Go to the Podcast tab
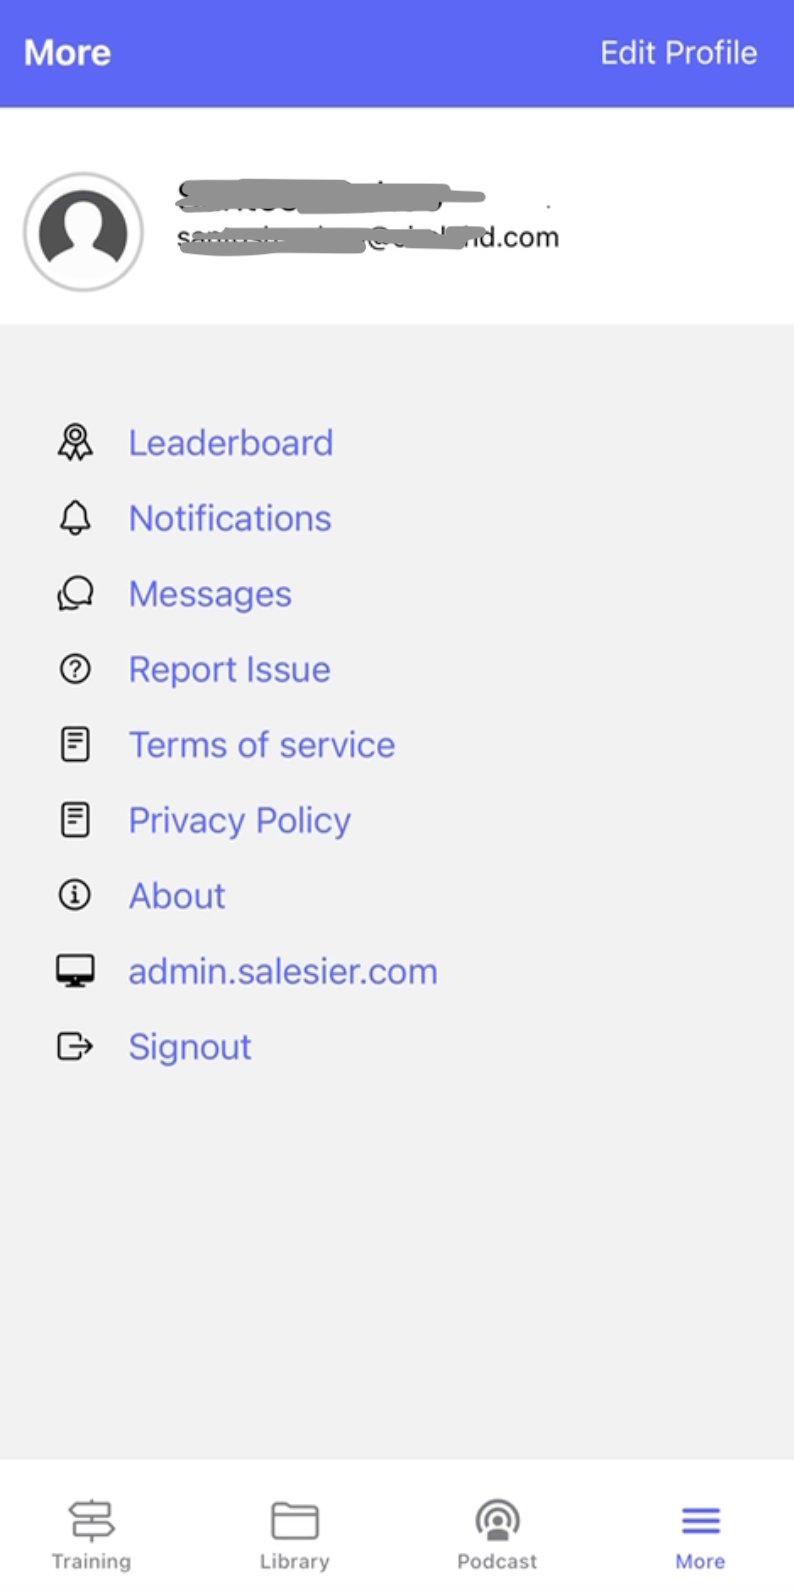 [497, 1535]
